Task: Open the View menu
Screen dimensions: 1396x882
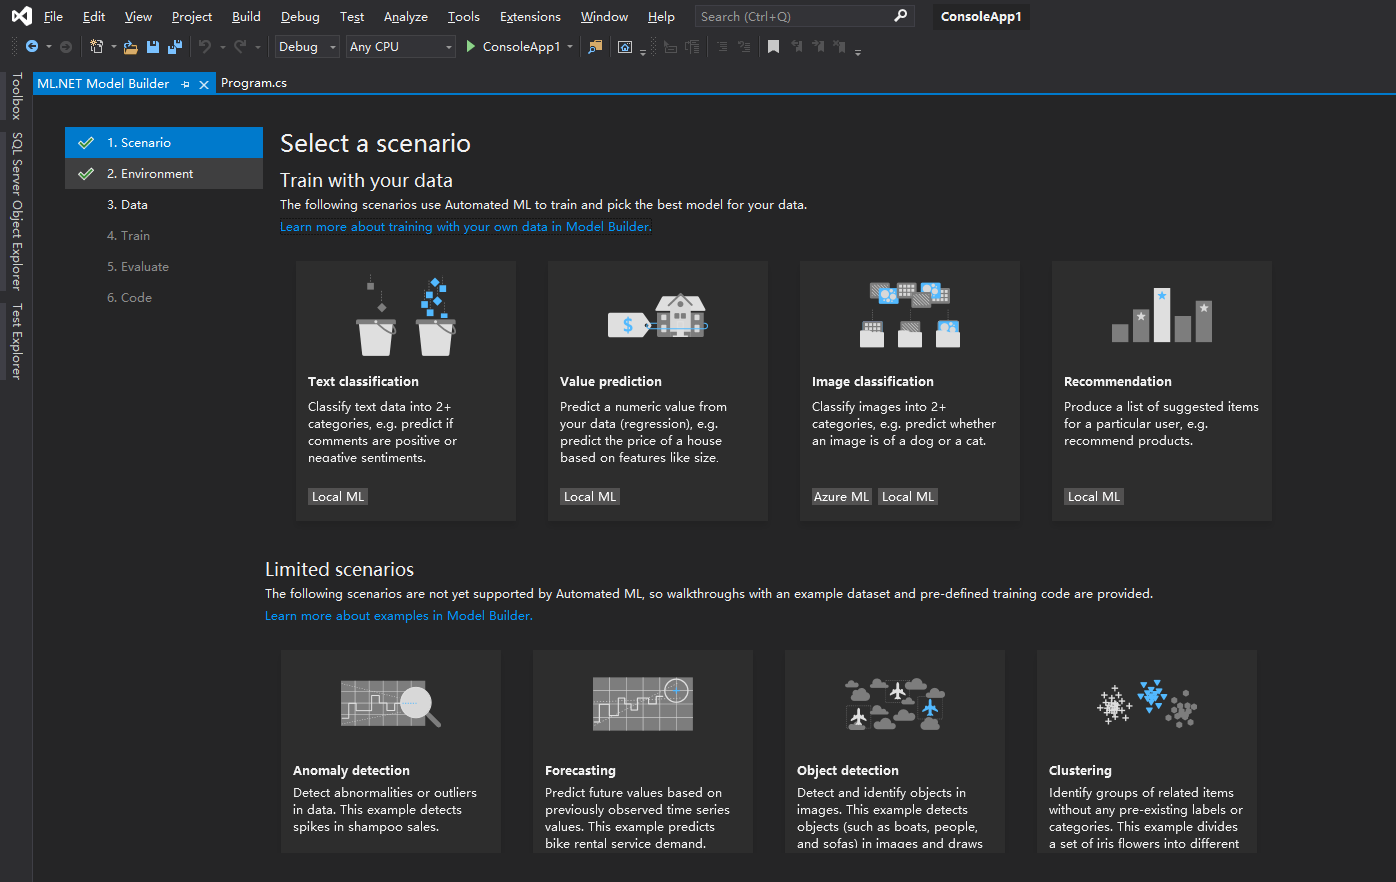Action: click(x=138, y=16)
